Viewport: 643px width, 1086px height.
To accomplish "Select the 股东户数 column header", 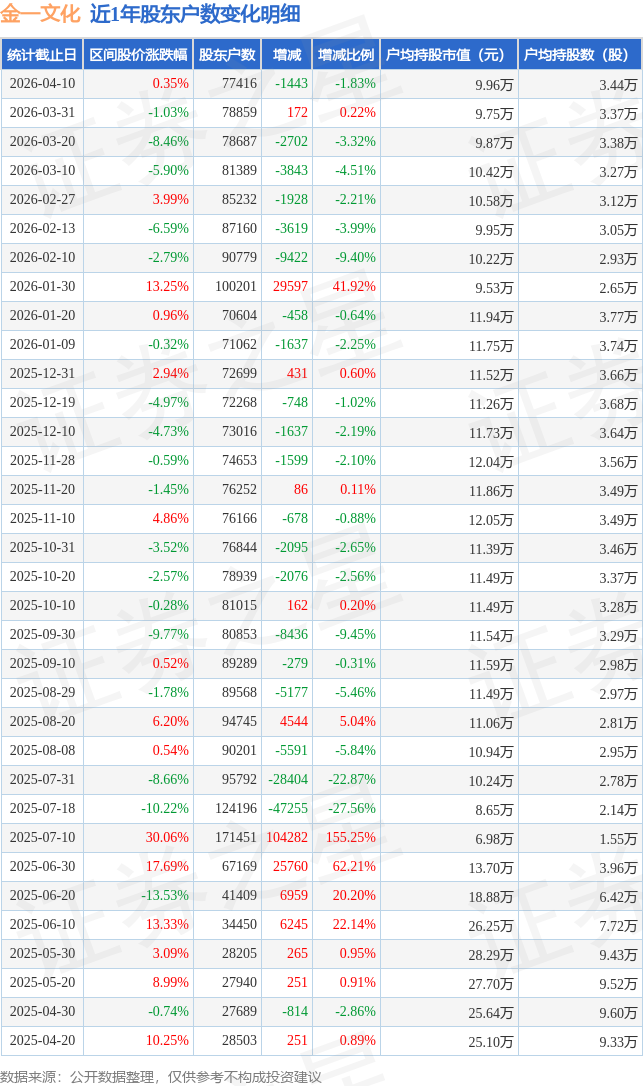I will [227, 55].
